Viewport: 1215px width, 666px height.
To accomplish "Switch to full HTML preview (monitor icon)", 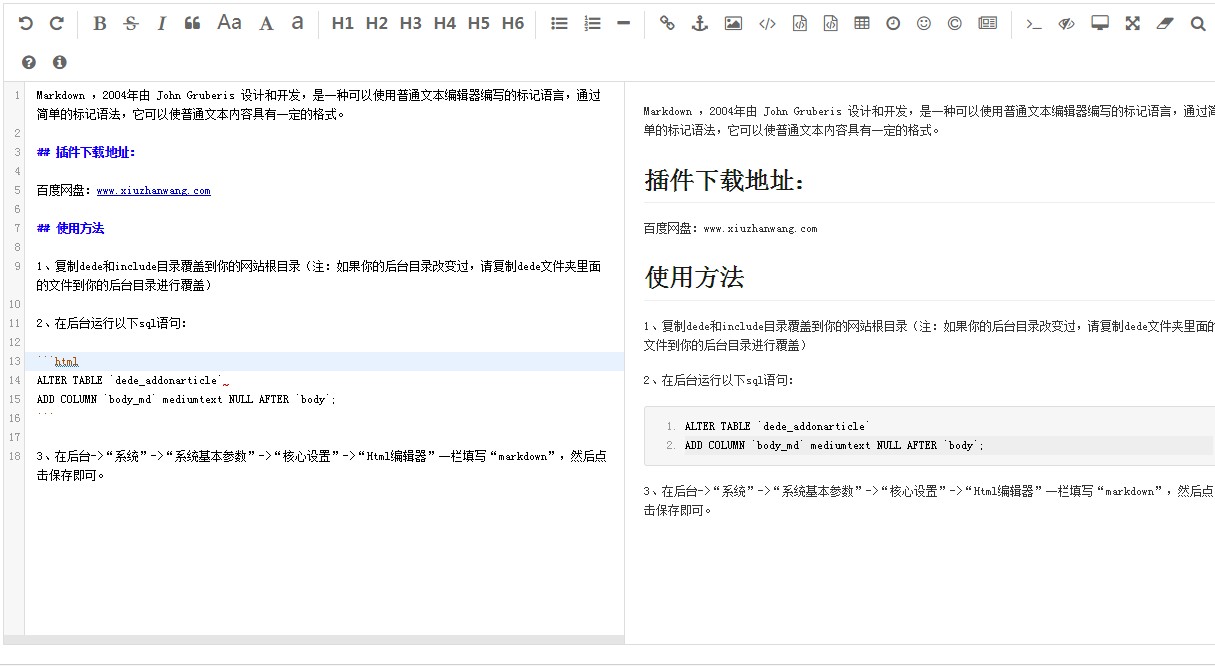I will (x=1100, y=23).
